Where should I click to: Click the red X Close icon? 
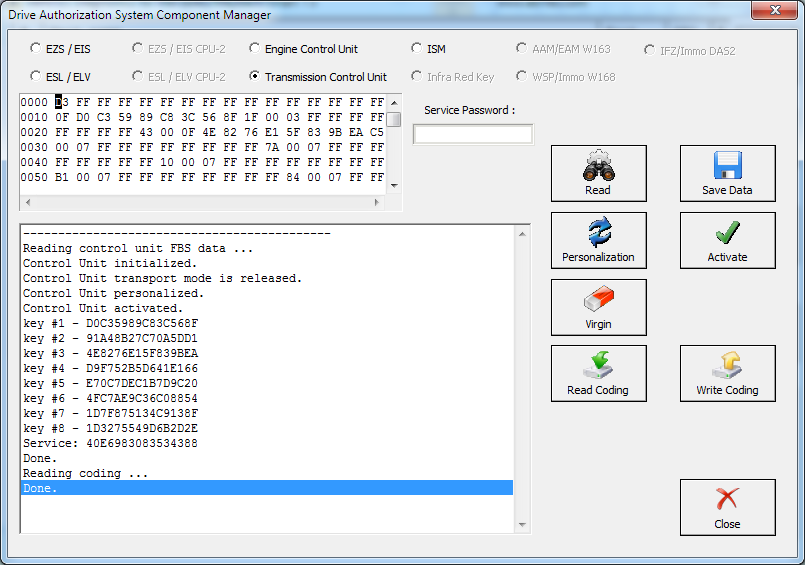coord(727,499)
